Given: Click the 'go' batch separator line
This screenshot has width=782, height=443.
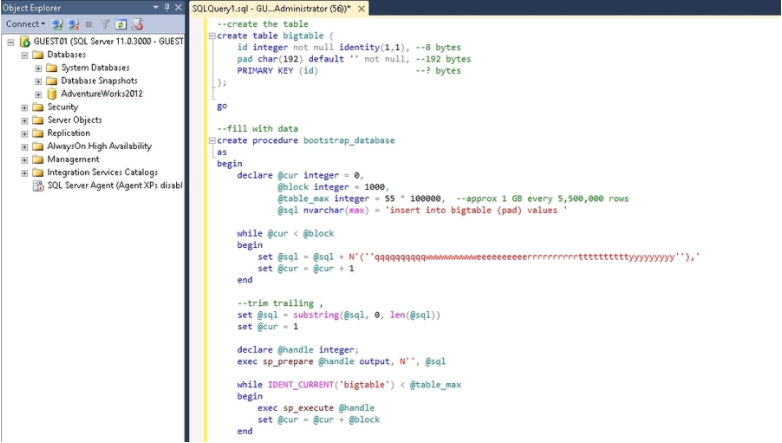Looking at the screenshot, I should pos(222,106).
